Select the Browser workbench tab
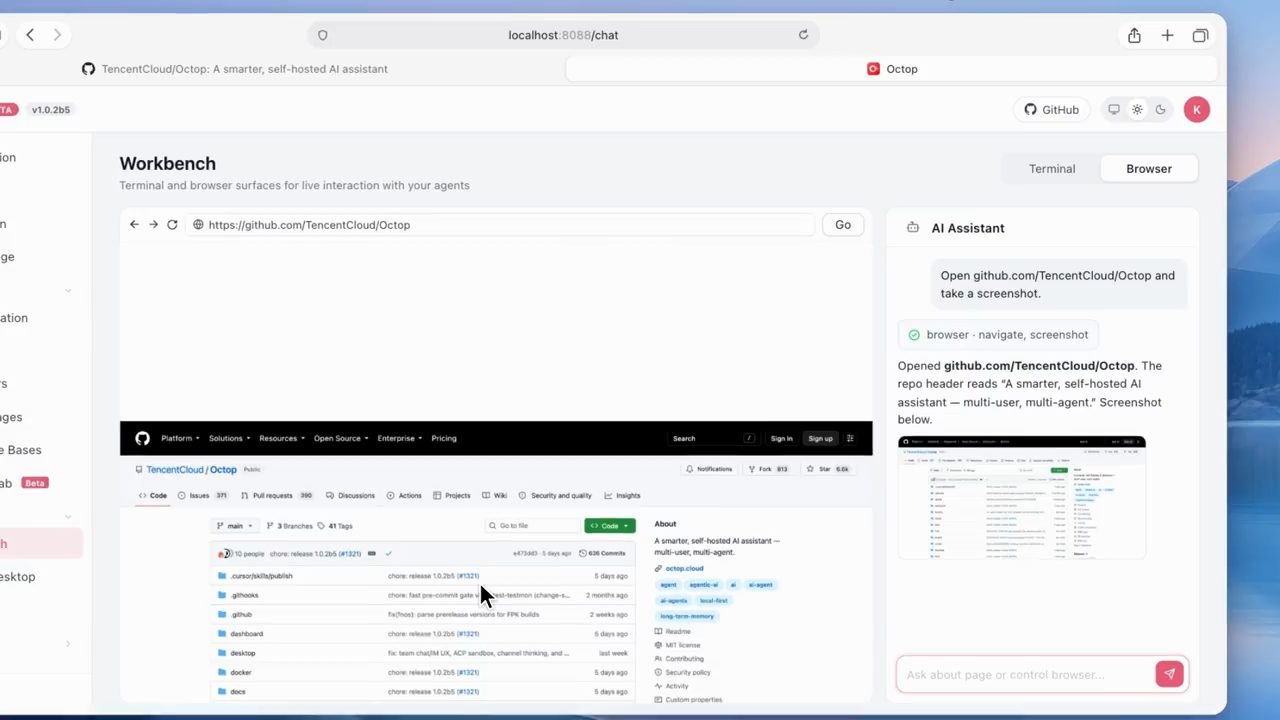The height and width of the screenshot is (720, 1280). click(x=1149, y=169)
